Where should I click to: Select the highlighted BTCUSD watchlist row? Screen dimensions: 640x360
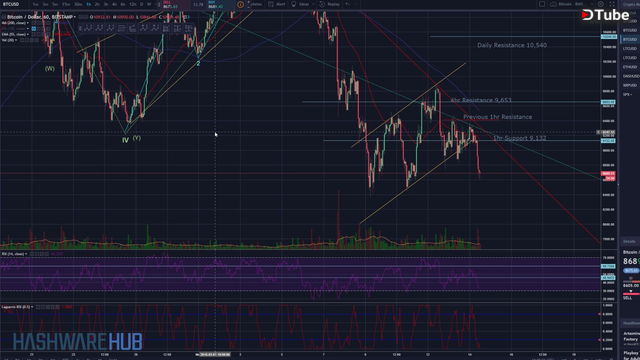630,39
